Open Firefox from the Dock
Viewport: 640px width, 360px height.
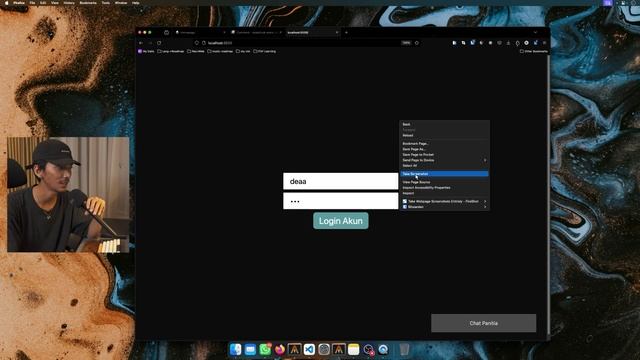tap(280, 349)
